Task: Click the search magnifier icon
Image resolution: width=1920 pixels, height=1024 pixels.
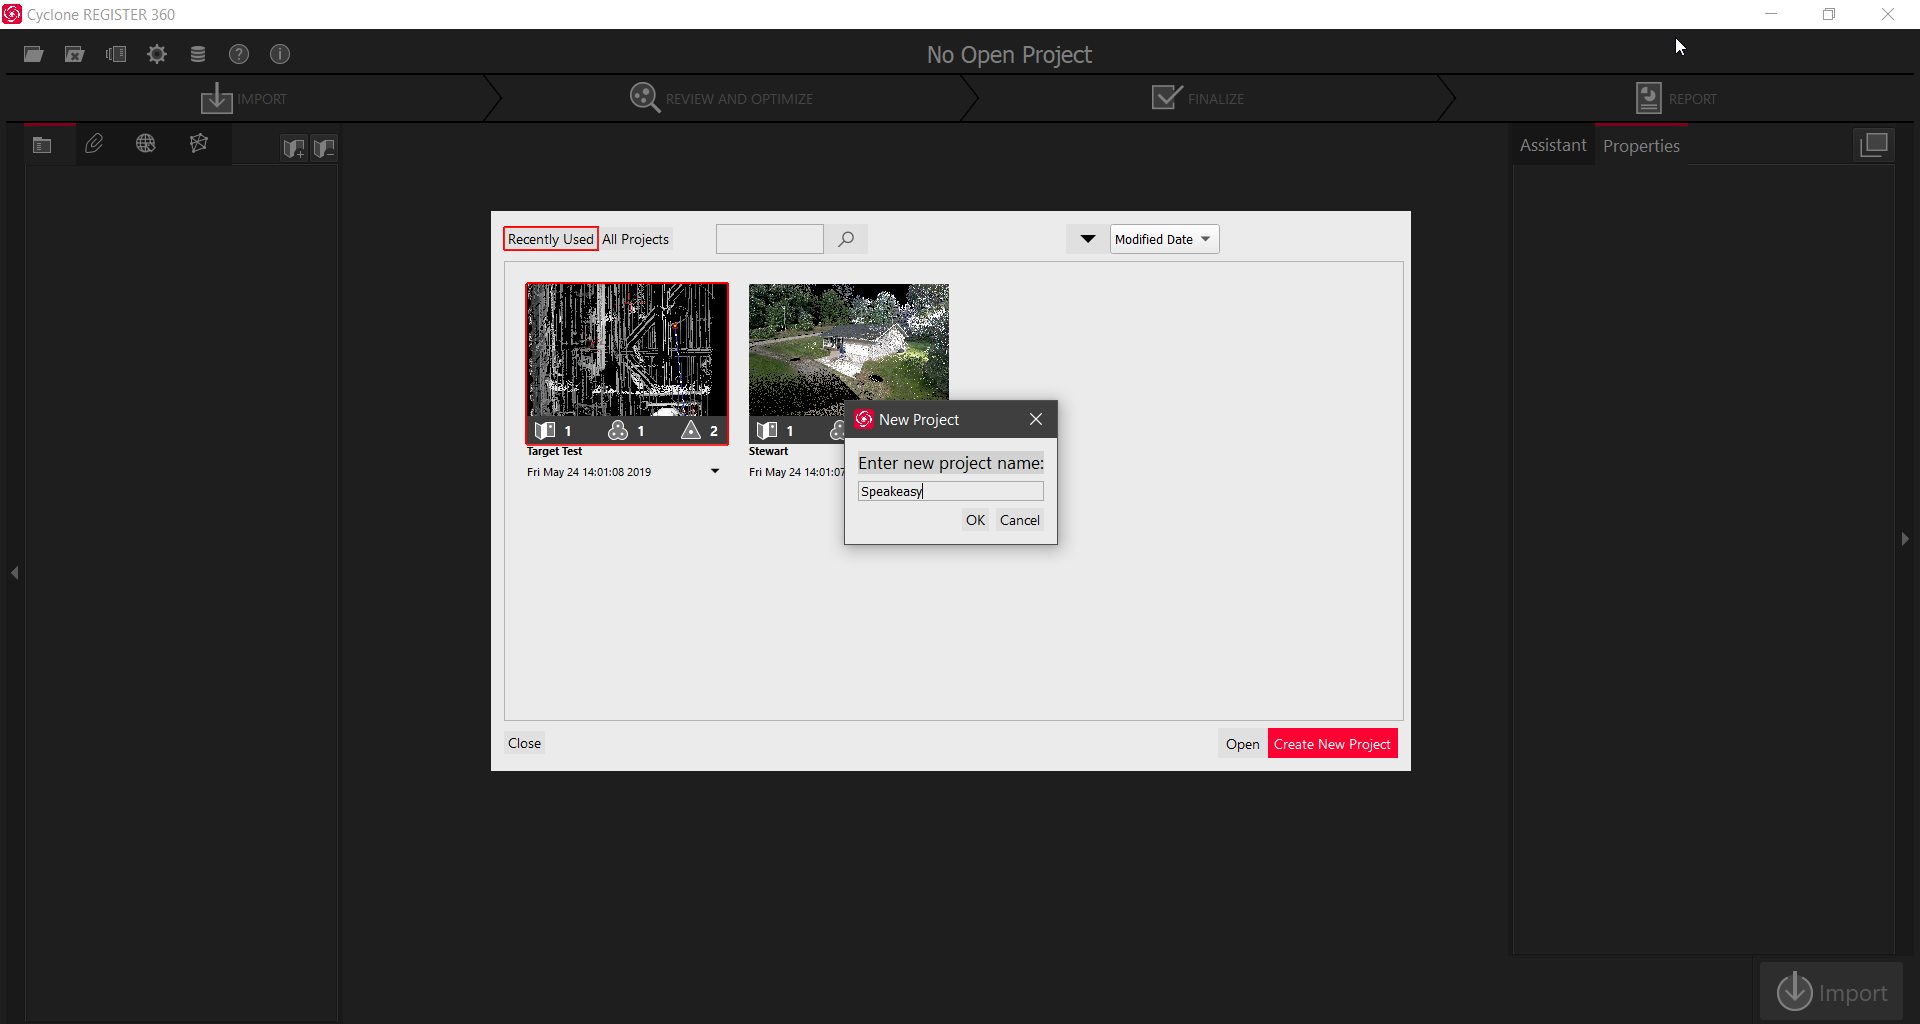Action: [x=846, y=239]
